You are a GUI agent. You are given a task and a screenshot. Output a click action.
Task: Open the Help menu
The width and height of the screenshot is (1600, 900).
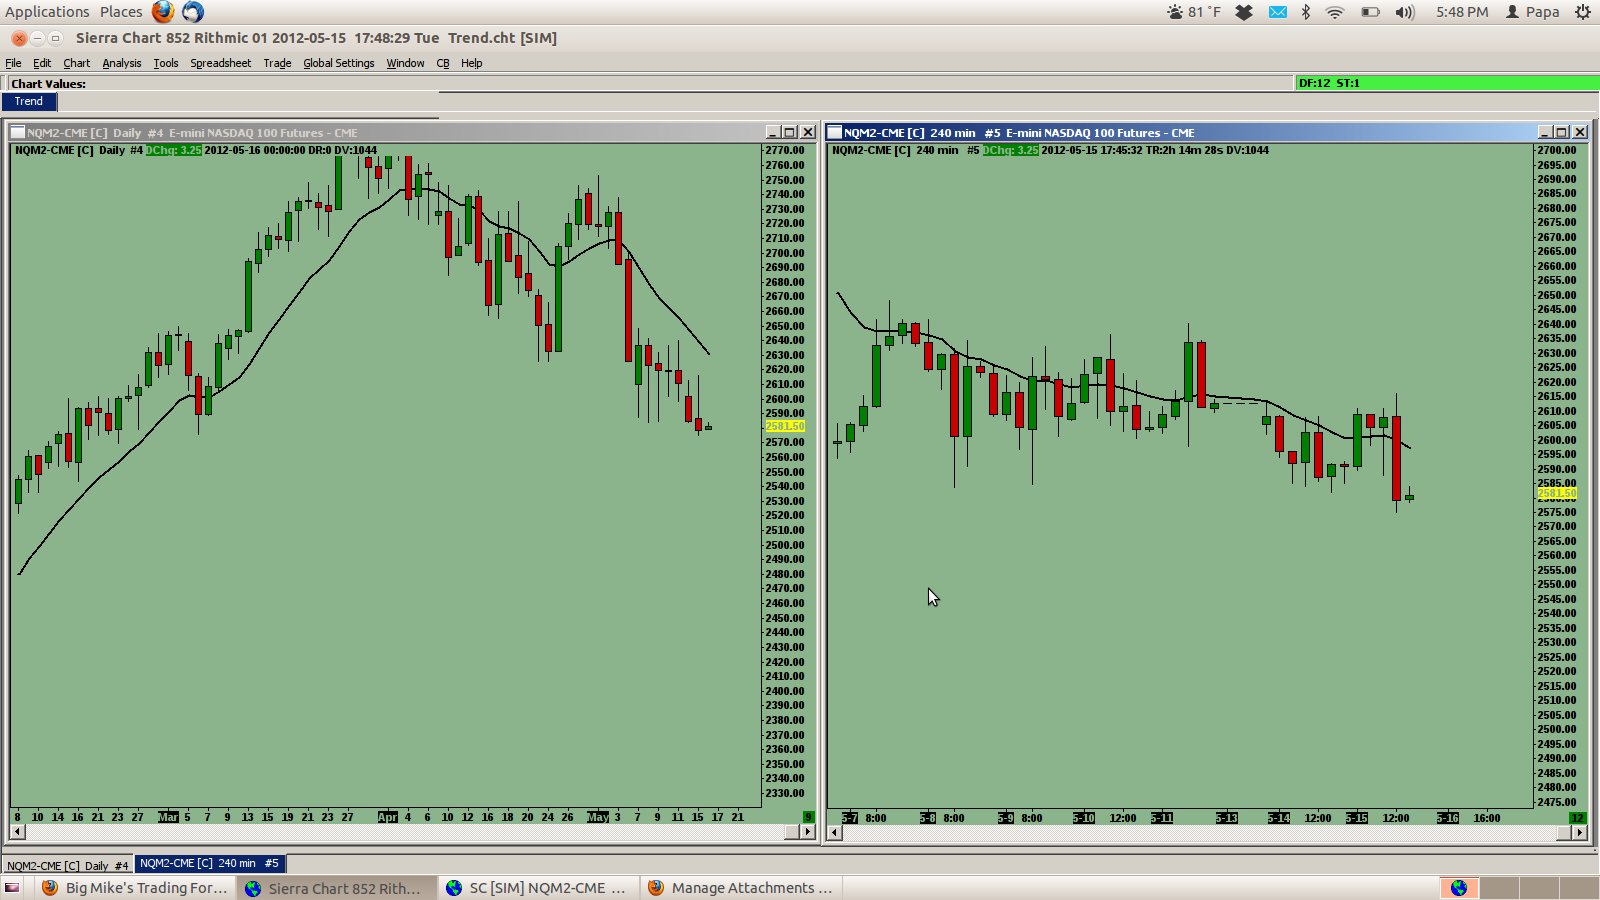471,63
